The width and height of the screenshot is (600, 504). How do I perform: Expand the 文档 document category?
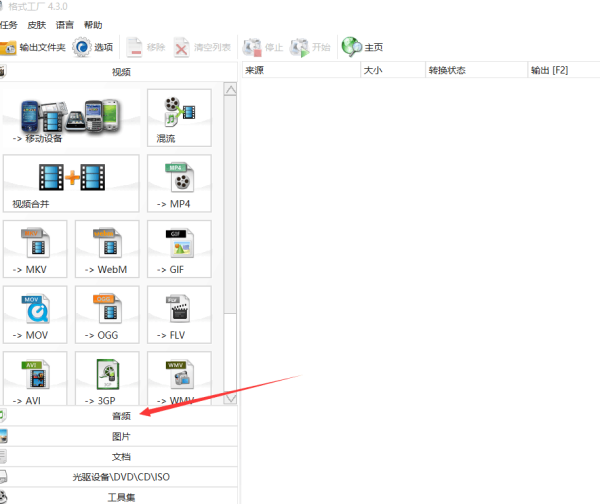click(120, 456)
